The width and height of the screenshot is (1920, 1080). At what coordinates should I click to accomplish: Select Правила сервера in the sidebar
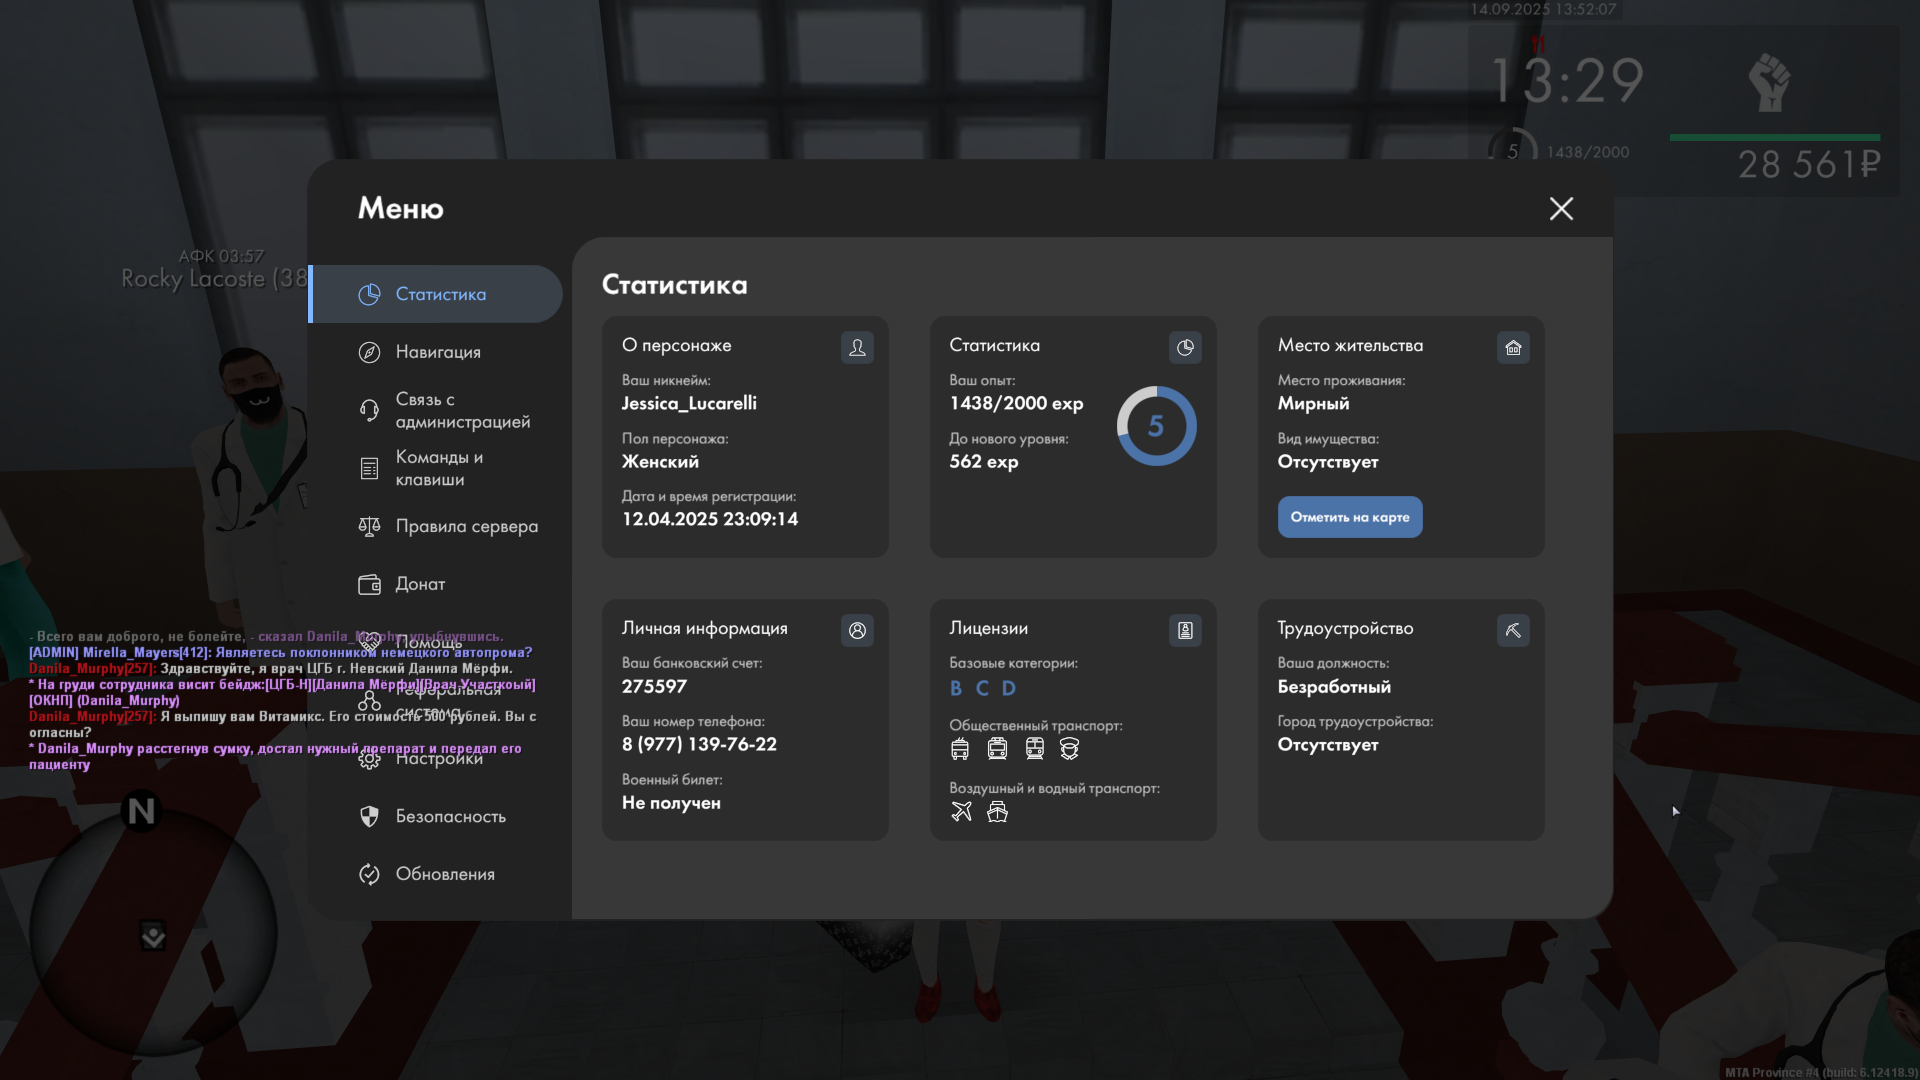[466, 526]
